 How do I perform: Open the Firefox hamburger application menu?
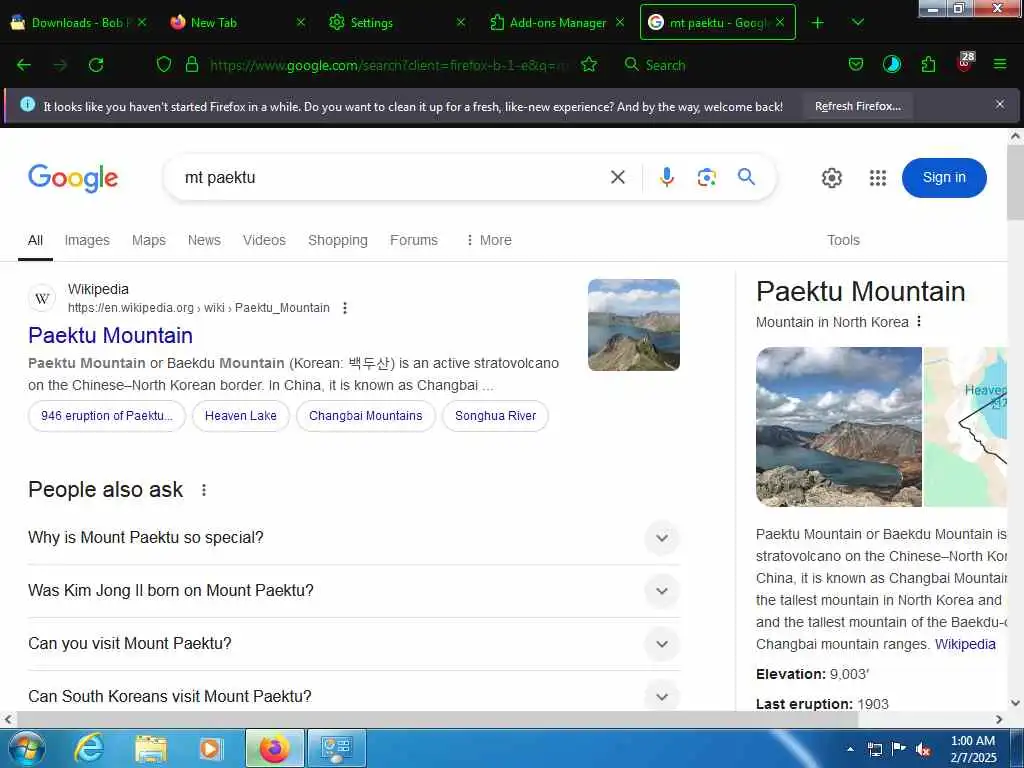click(x=1000, y=64)
